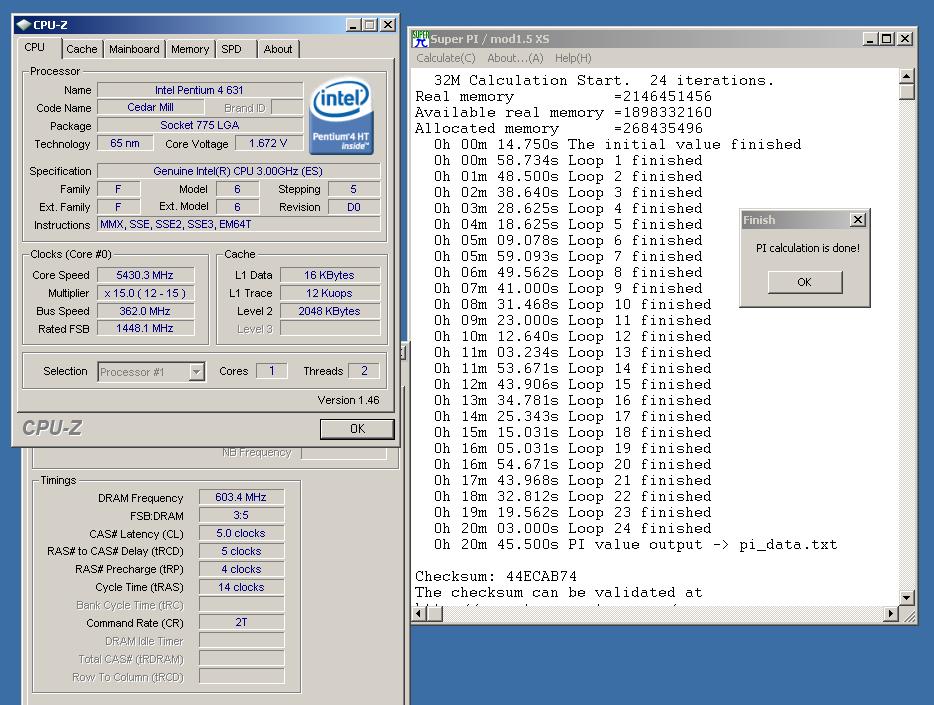Click the Technology value 65 nm
Image resolution: width=934 pixels, height=705 pixels.
coord(125,143)
